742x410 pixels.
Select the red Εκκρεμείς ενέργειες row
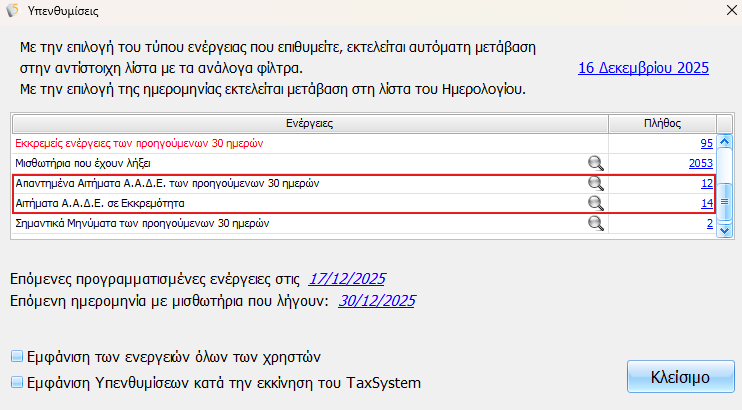tap(150, 144)
